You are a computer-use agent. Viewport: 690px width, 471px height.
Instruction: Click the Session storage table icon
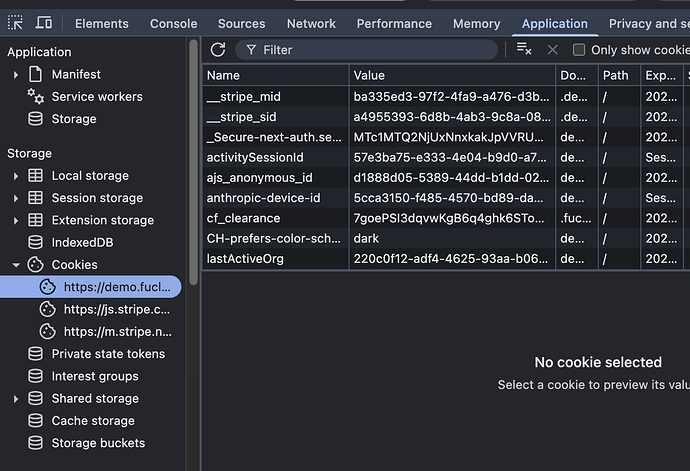[36, 198]
